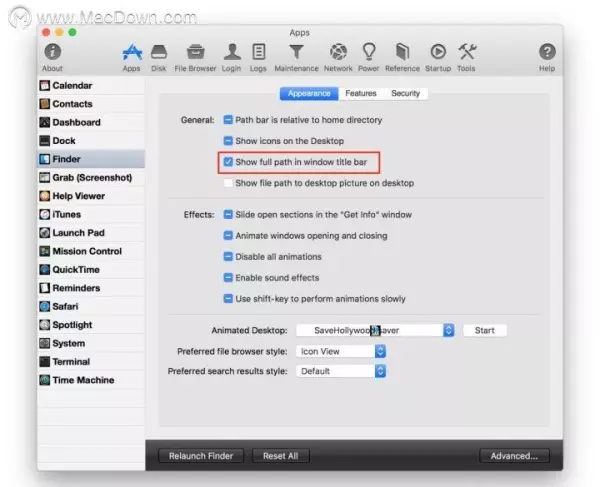Click the green zoom window button
This screenshot has height=487, width=600.
72,32
